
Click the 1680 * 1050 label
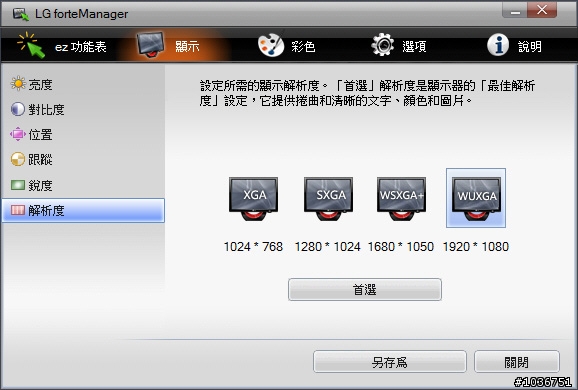click(x=401, y=247)
